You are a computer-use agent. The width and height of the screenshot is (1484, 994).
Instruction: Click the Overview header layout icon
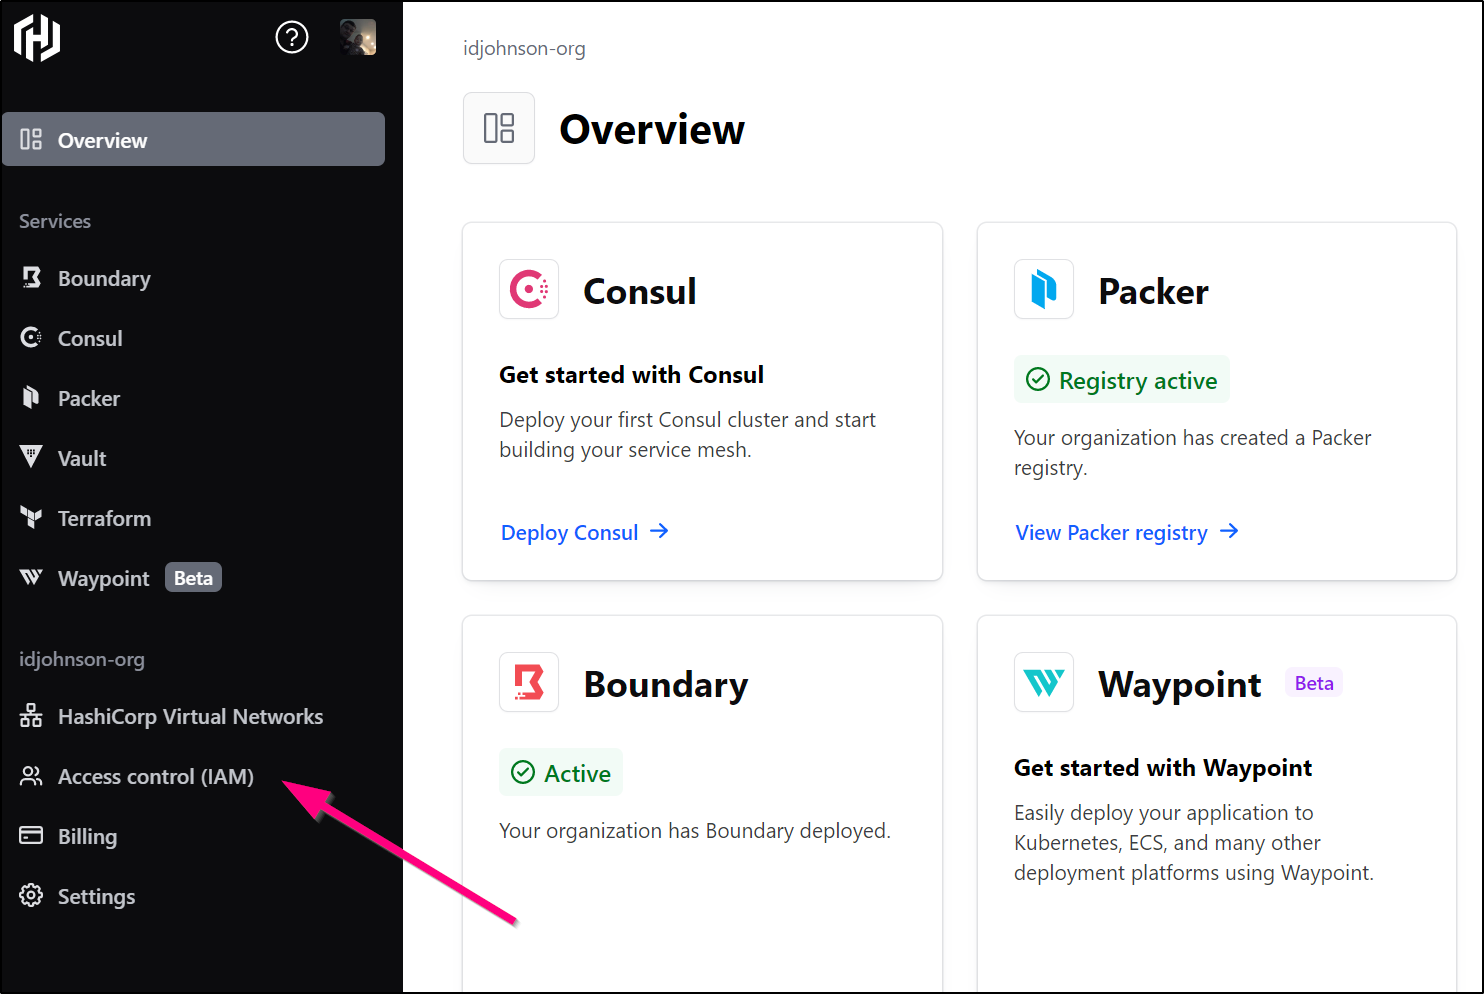click(499, 128)
